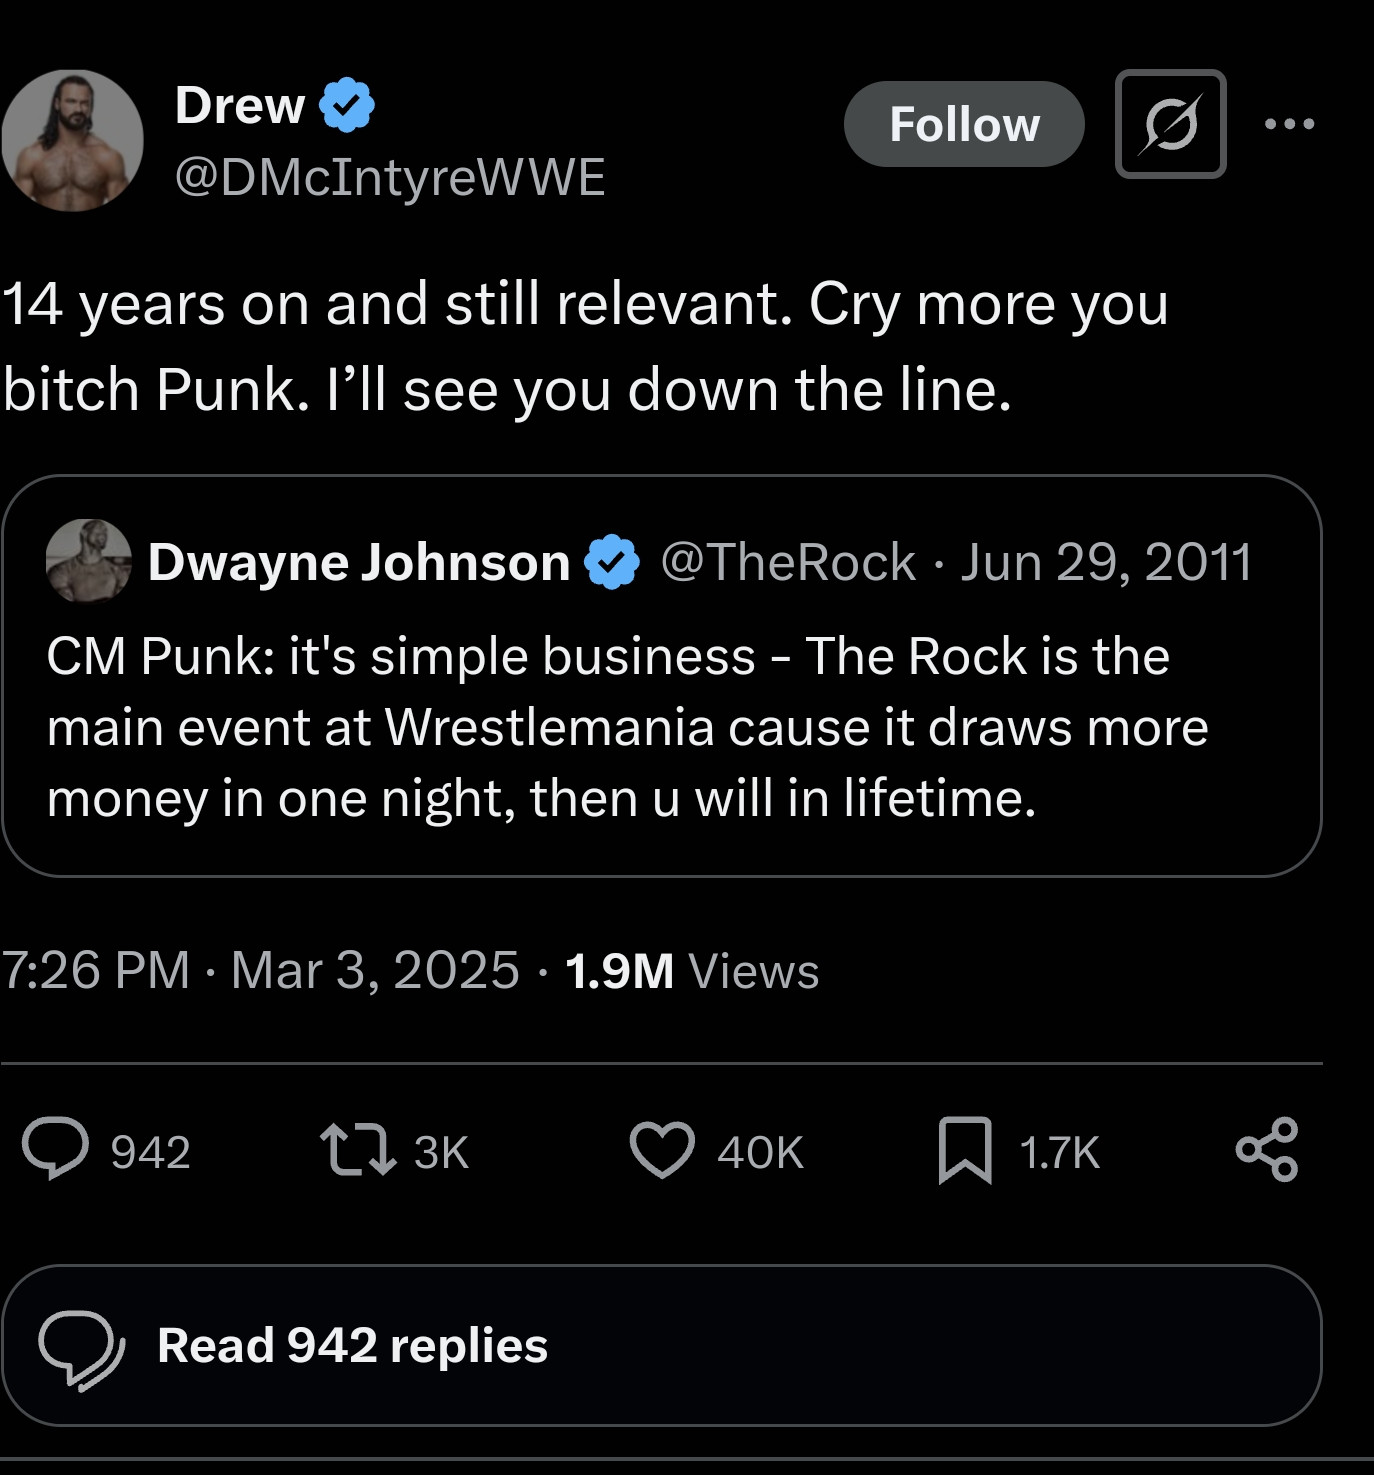Open the 7:26 PM Mar 3, 2025 timestamp
The image size is (1374, 1475).
[x=260, y=970]
